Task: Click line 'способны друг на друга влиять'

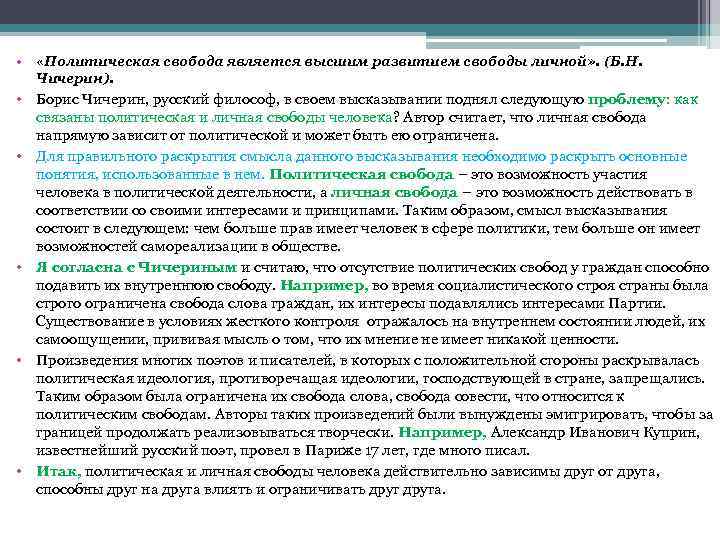Action: tap(241, 489)
